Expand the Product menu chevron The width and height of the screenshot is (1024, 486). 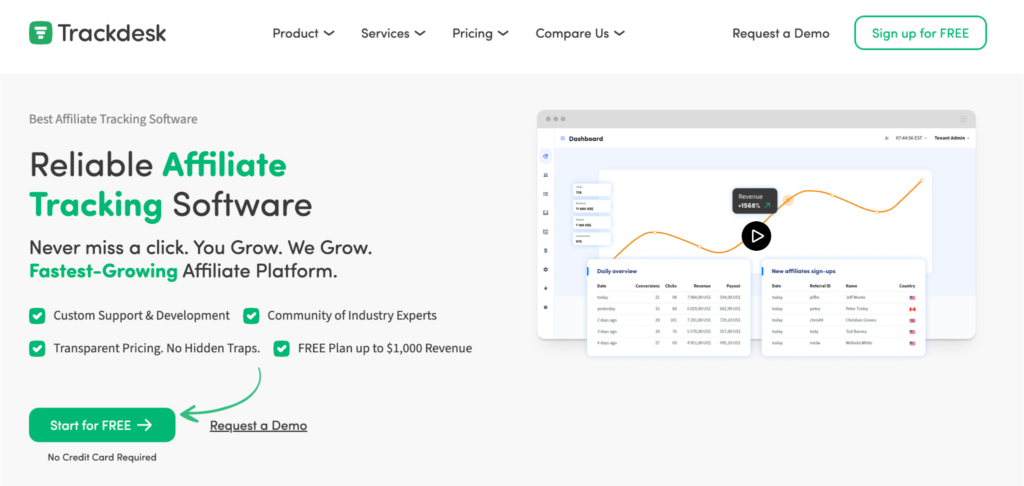(329, 33)
